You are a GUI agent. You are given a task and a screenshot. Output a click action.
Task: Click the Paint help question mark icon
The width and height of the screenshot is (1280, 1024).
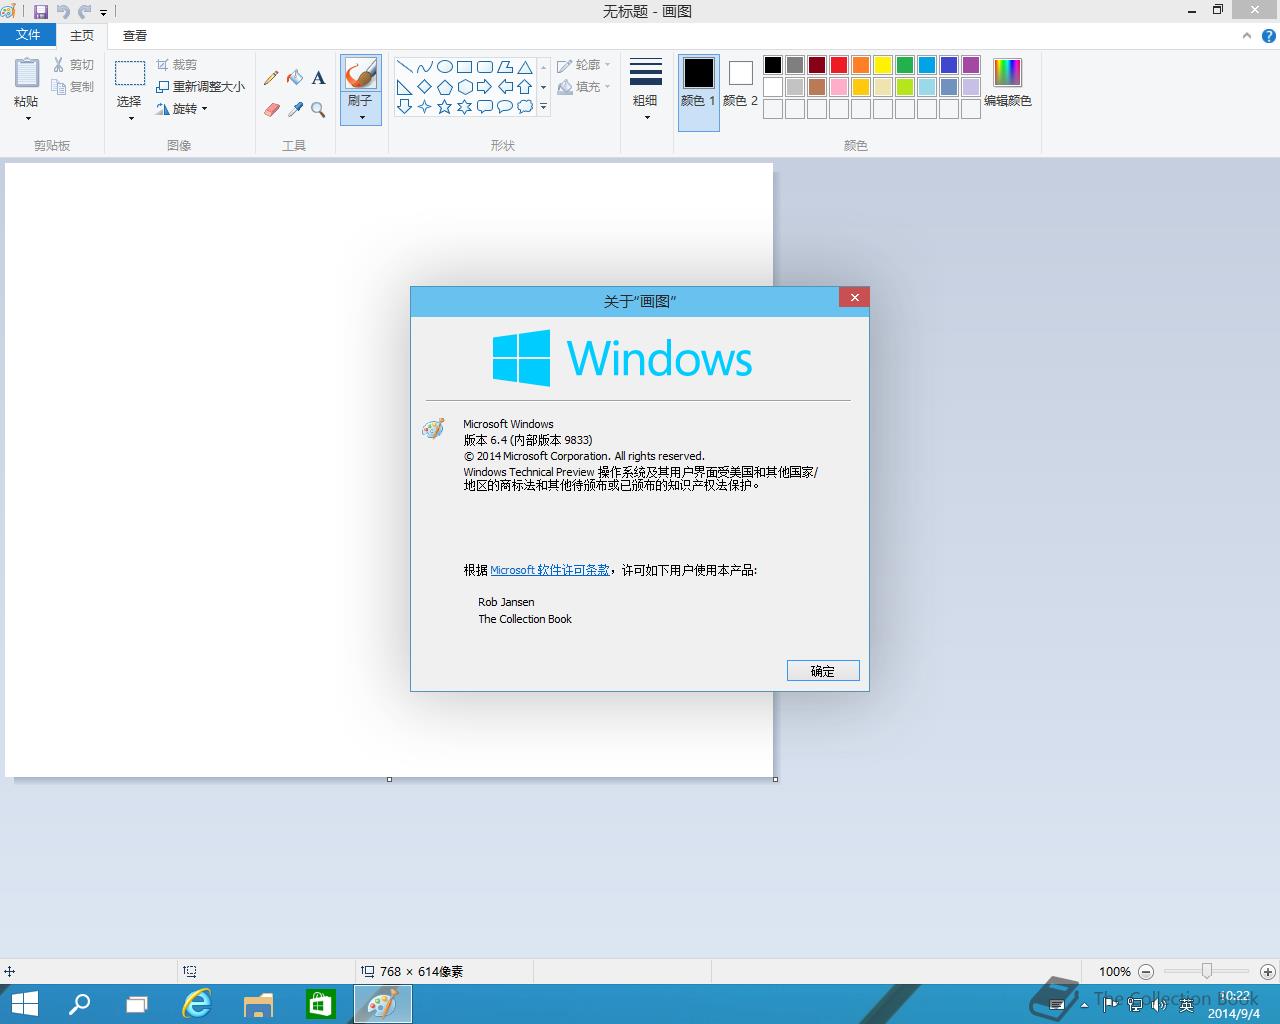tap(1268, 36)
